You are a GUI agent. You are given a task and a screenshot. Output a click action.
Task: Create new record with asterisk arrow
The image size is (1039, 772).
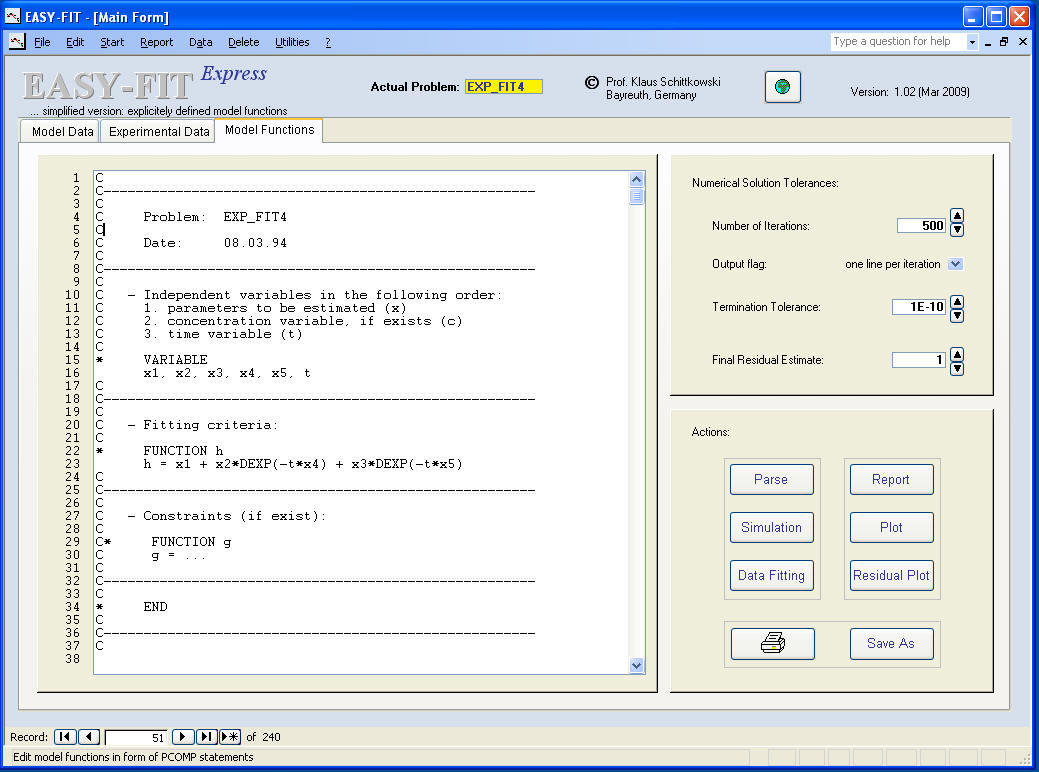(x=230, y=737)
